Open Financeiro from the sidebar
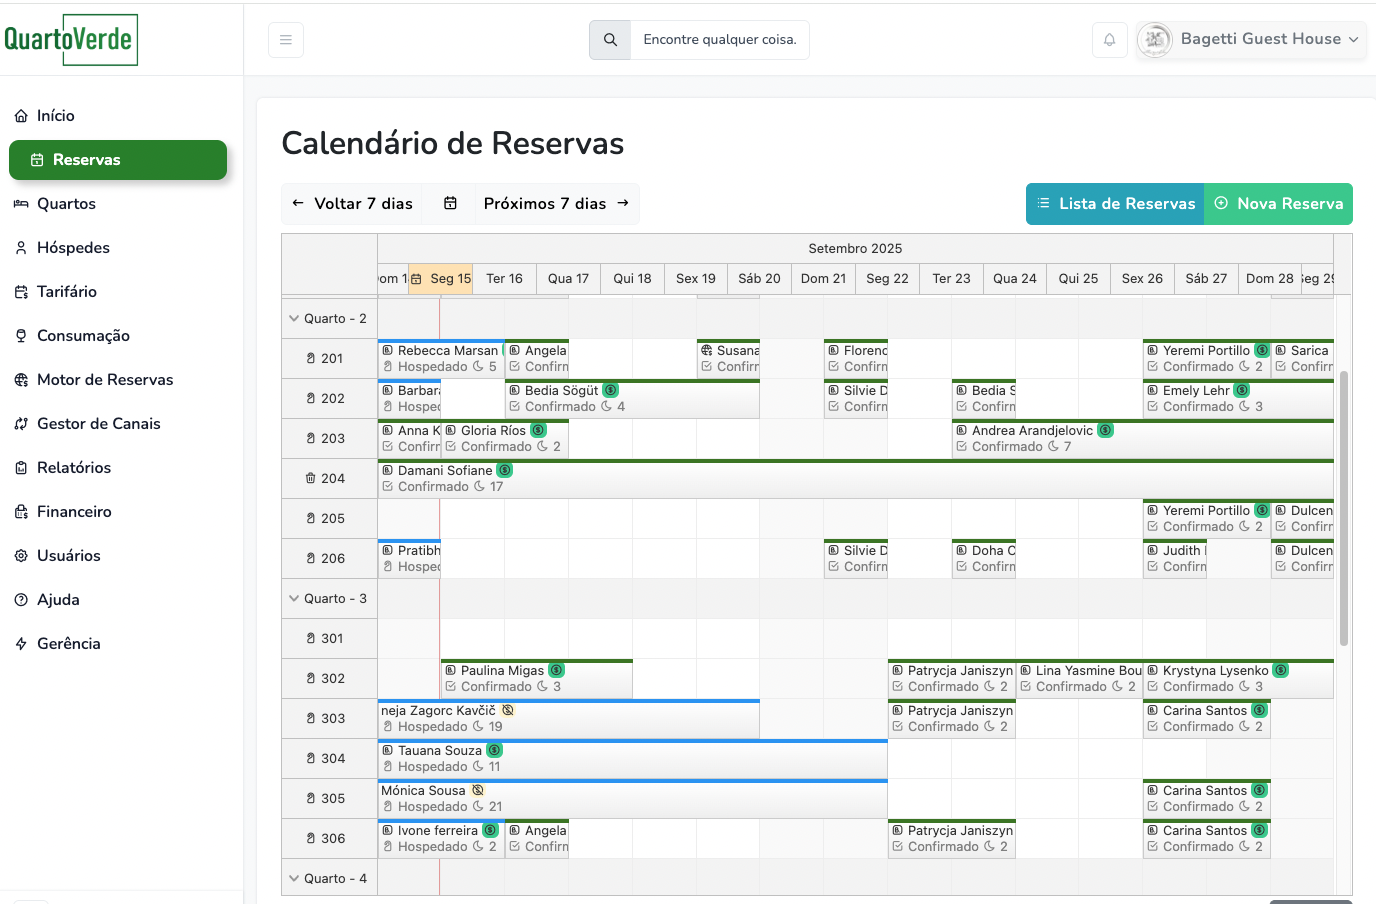The height and width of the screenshot is (904, 1376). (x=74, y=512)
